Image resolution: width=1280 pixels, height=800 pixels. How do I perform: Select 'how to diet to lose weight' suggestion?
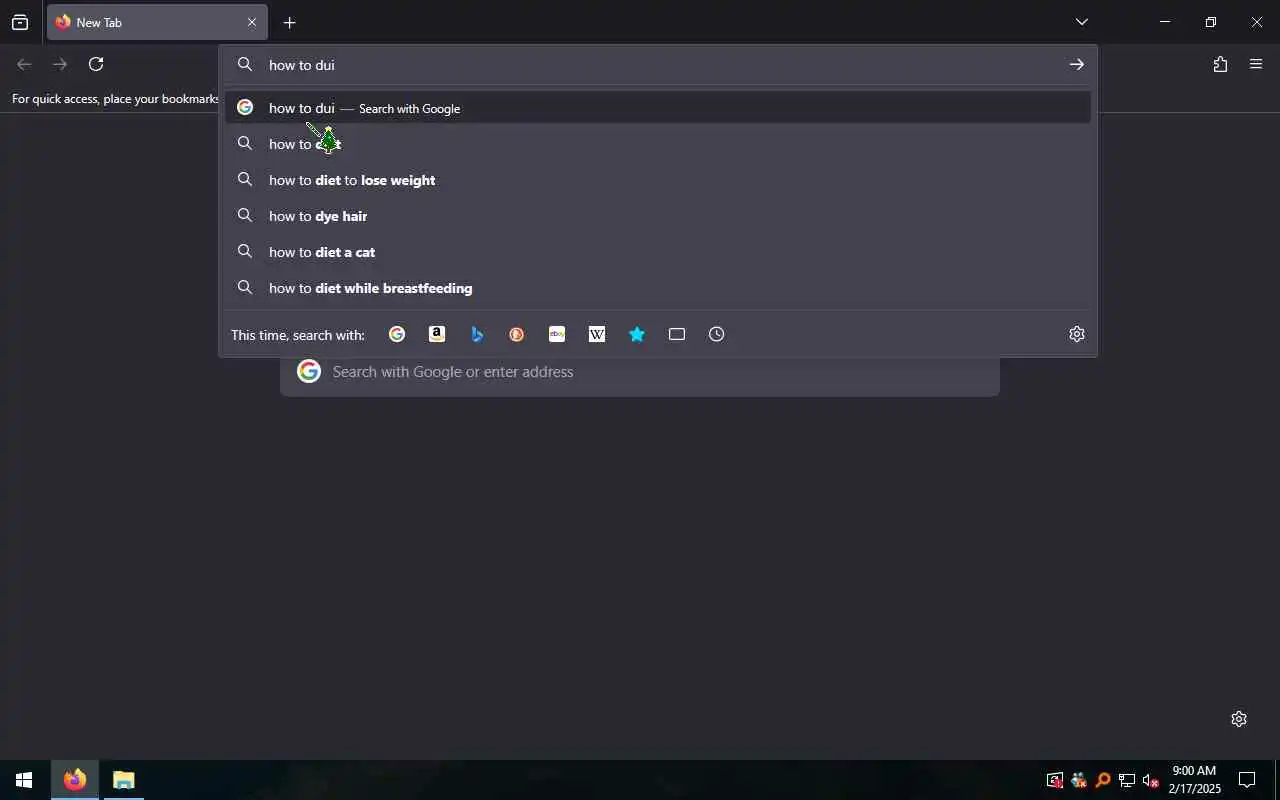pyautogui.click(x=658, y=180)
